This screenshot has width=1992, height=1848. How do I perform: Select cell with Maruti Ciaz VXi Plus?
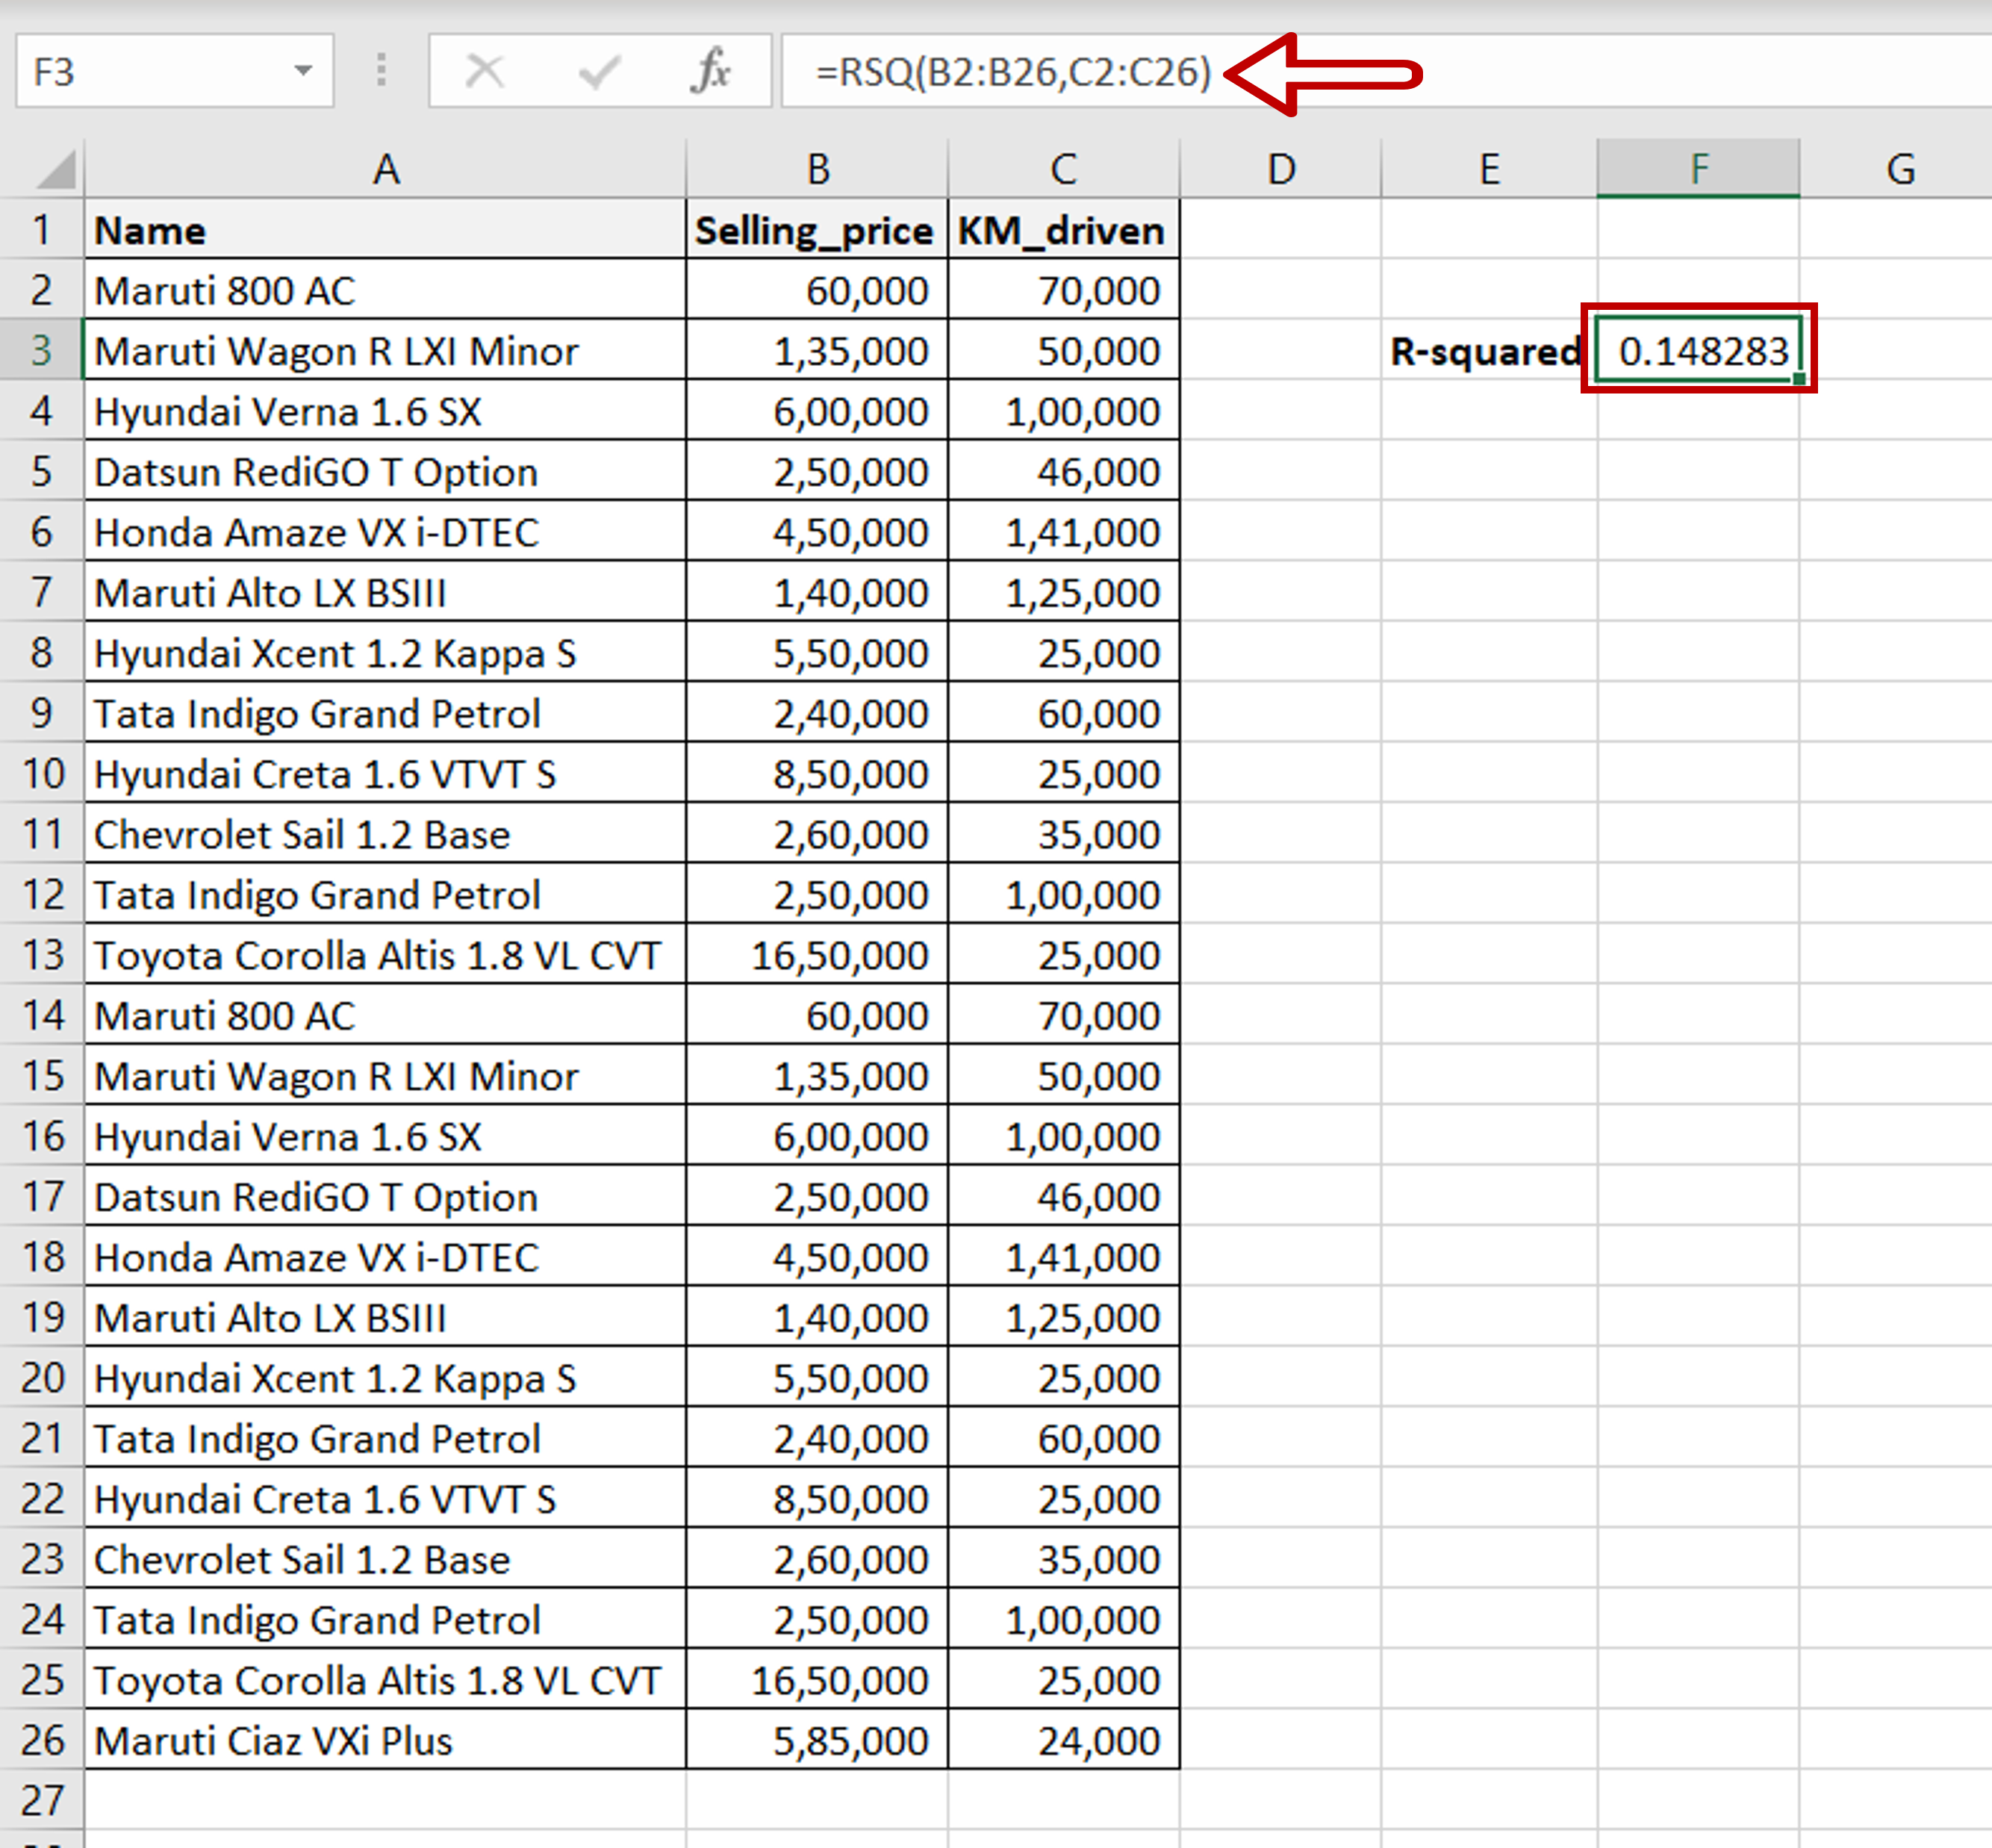pyautogui.click(x=387, y=1740)
